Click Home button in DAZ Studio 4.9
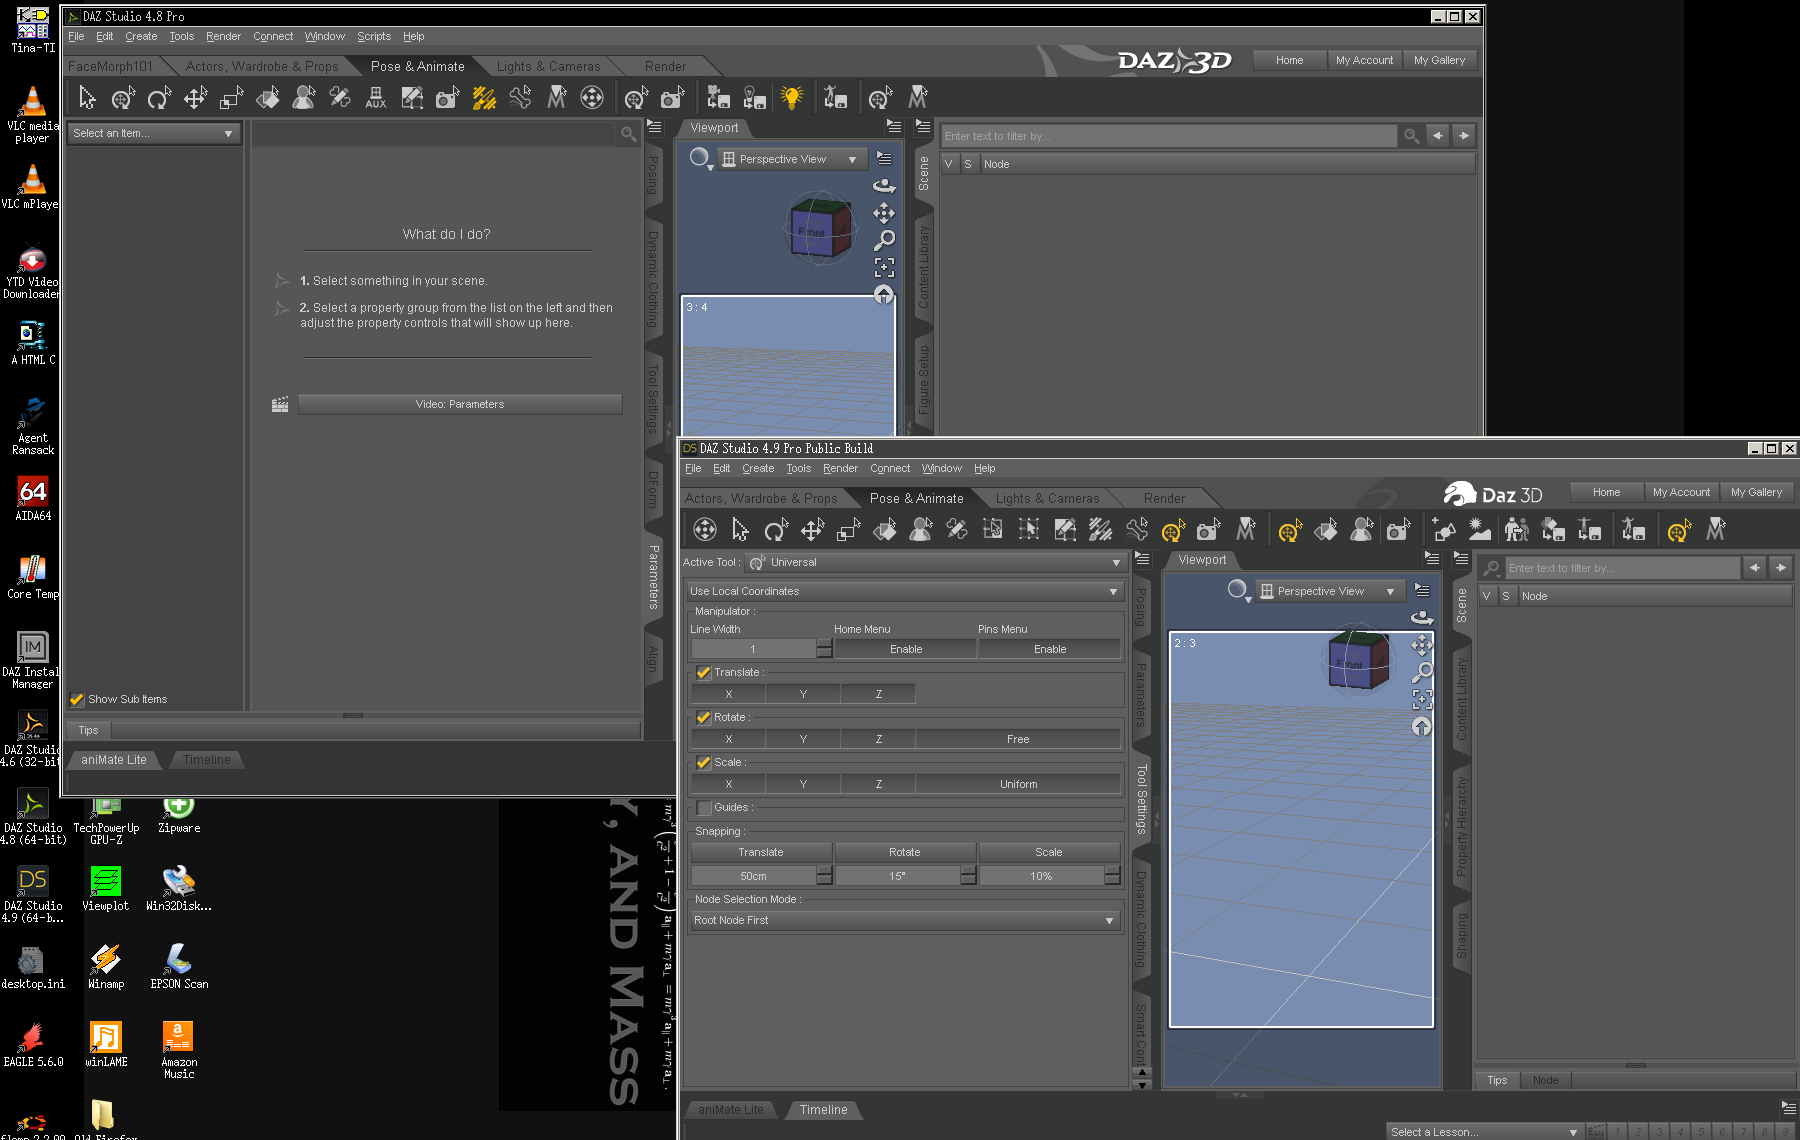 pyautogui.click(x=1606, y=492)
